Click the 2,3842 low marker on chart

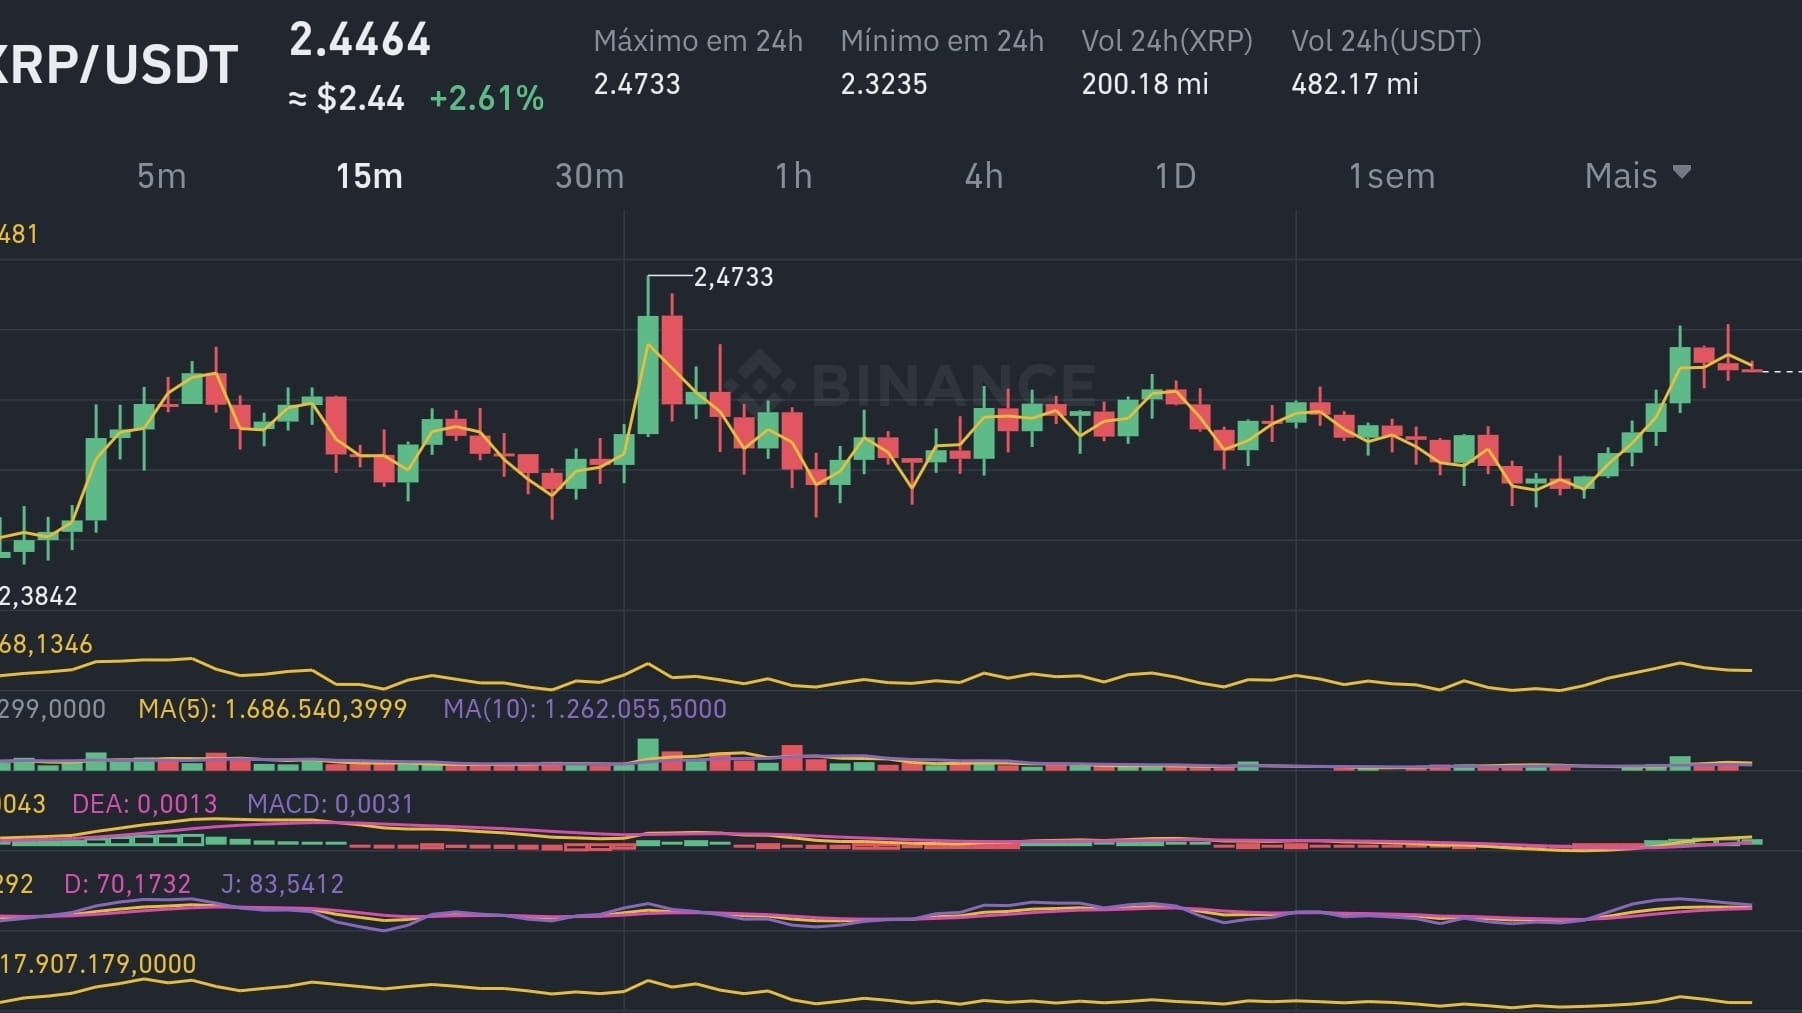point(38,596)
